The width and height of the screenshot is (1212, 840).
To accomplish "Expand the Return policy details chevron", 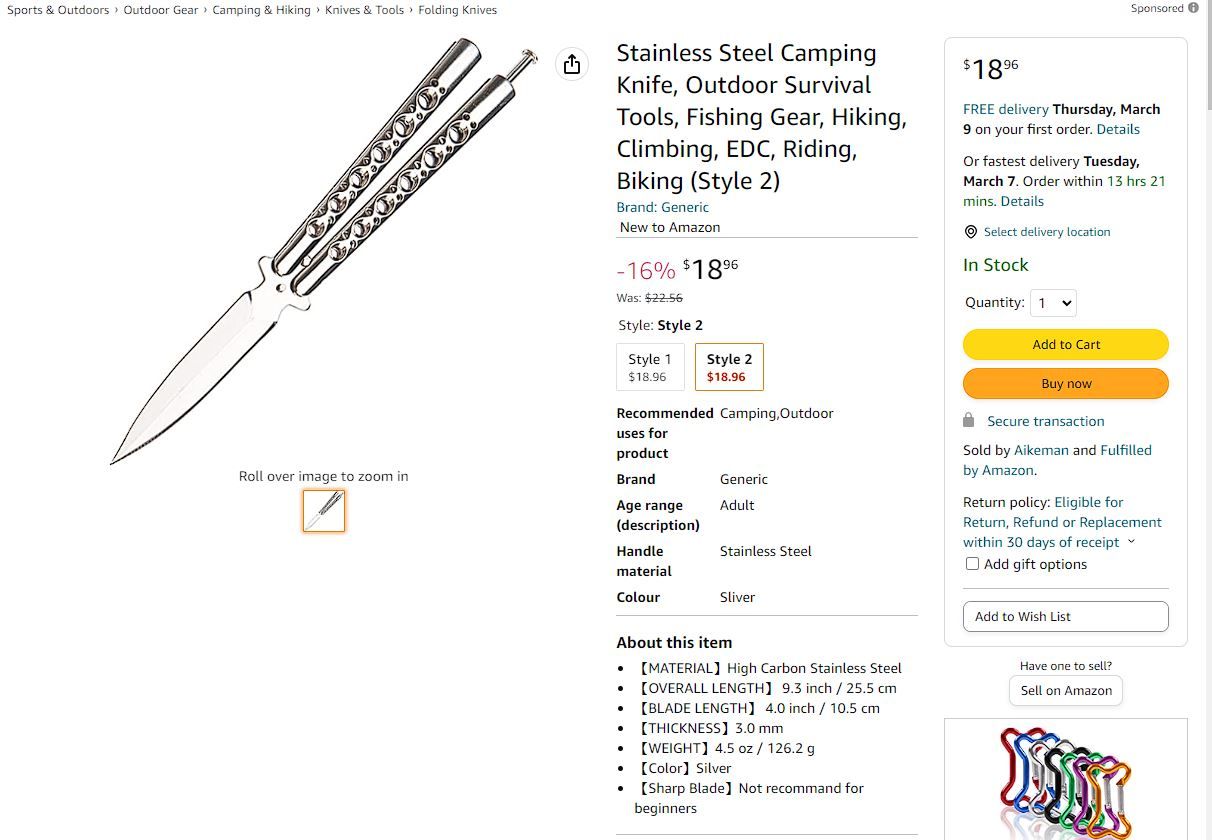I will click(x=1130, y=542).
